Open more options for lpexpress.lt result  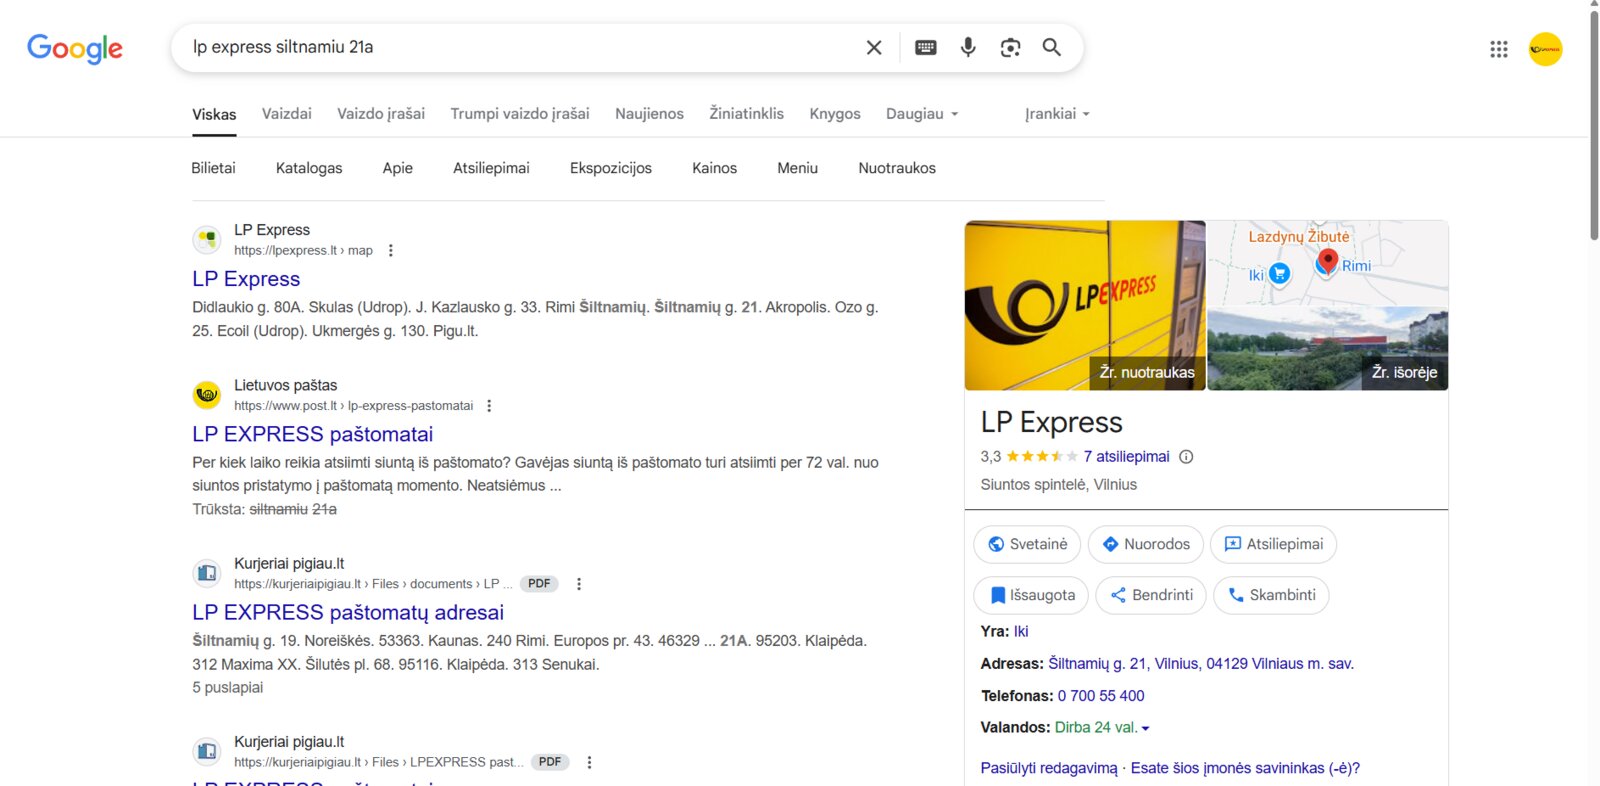click(391, 251)
